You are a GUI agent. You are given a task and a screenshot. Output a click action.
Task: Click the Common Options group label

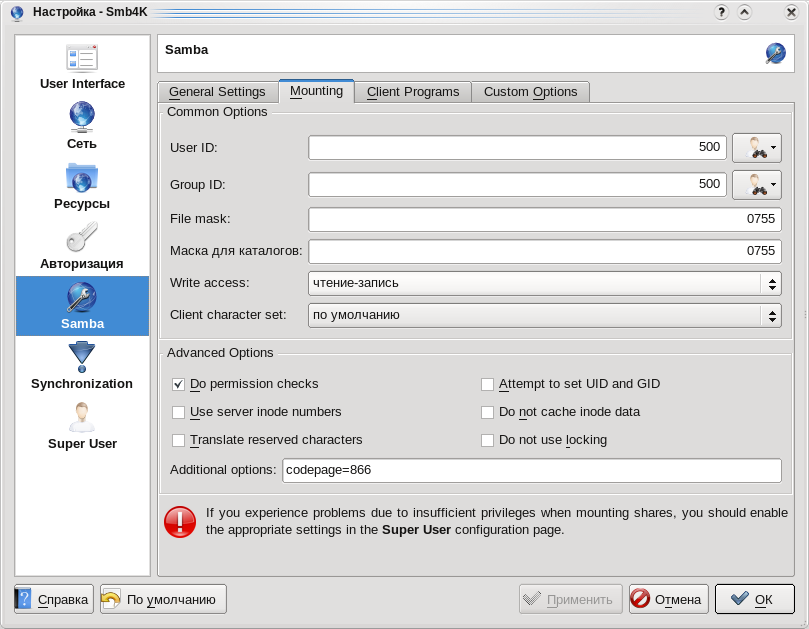click(x=217, y=112)
